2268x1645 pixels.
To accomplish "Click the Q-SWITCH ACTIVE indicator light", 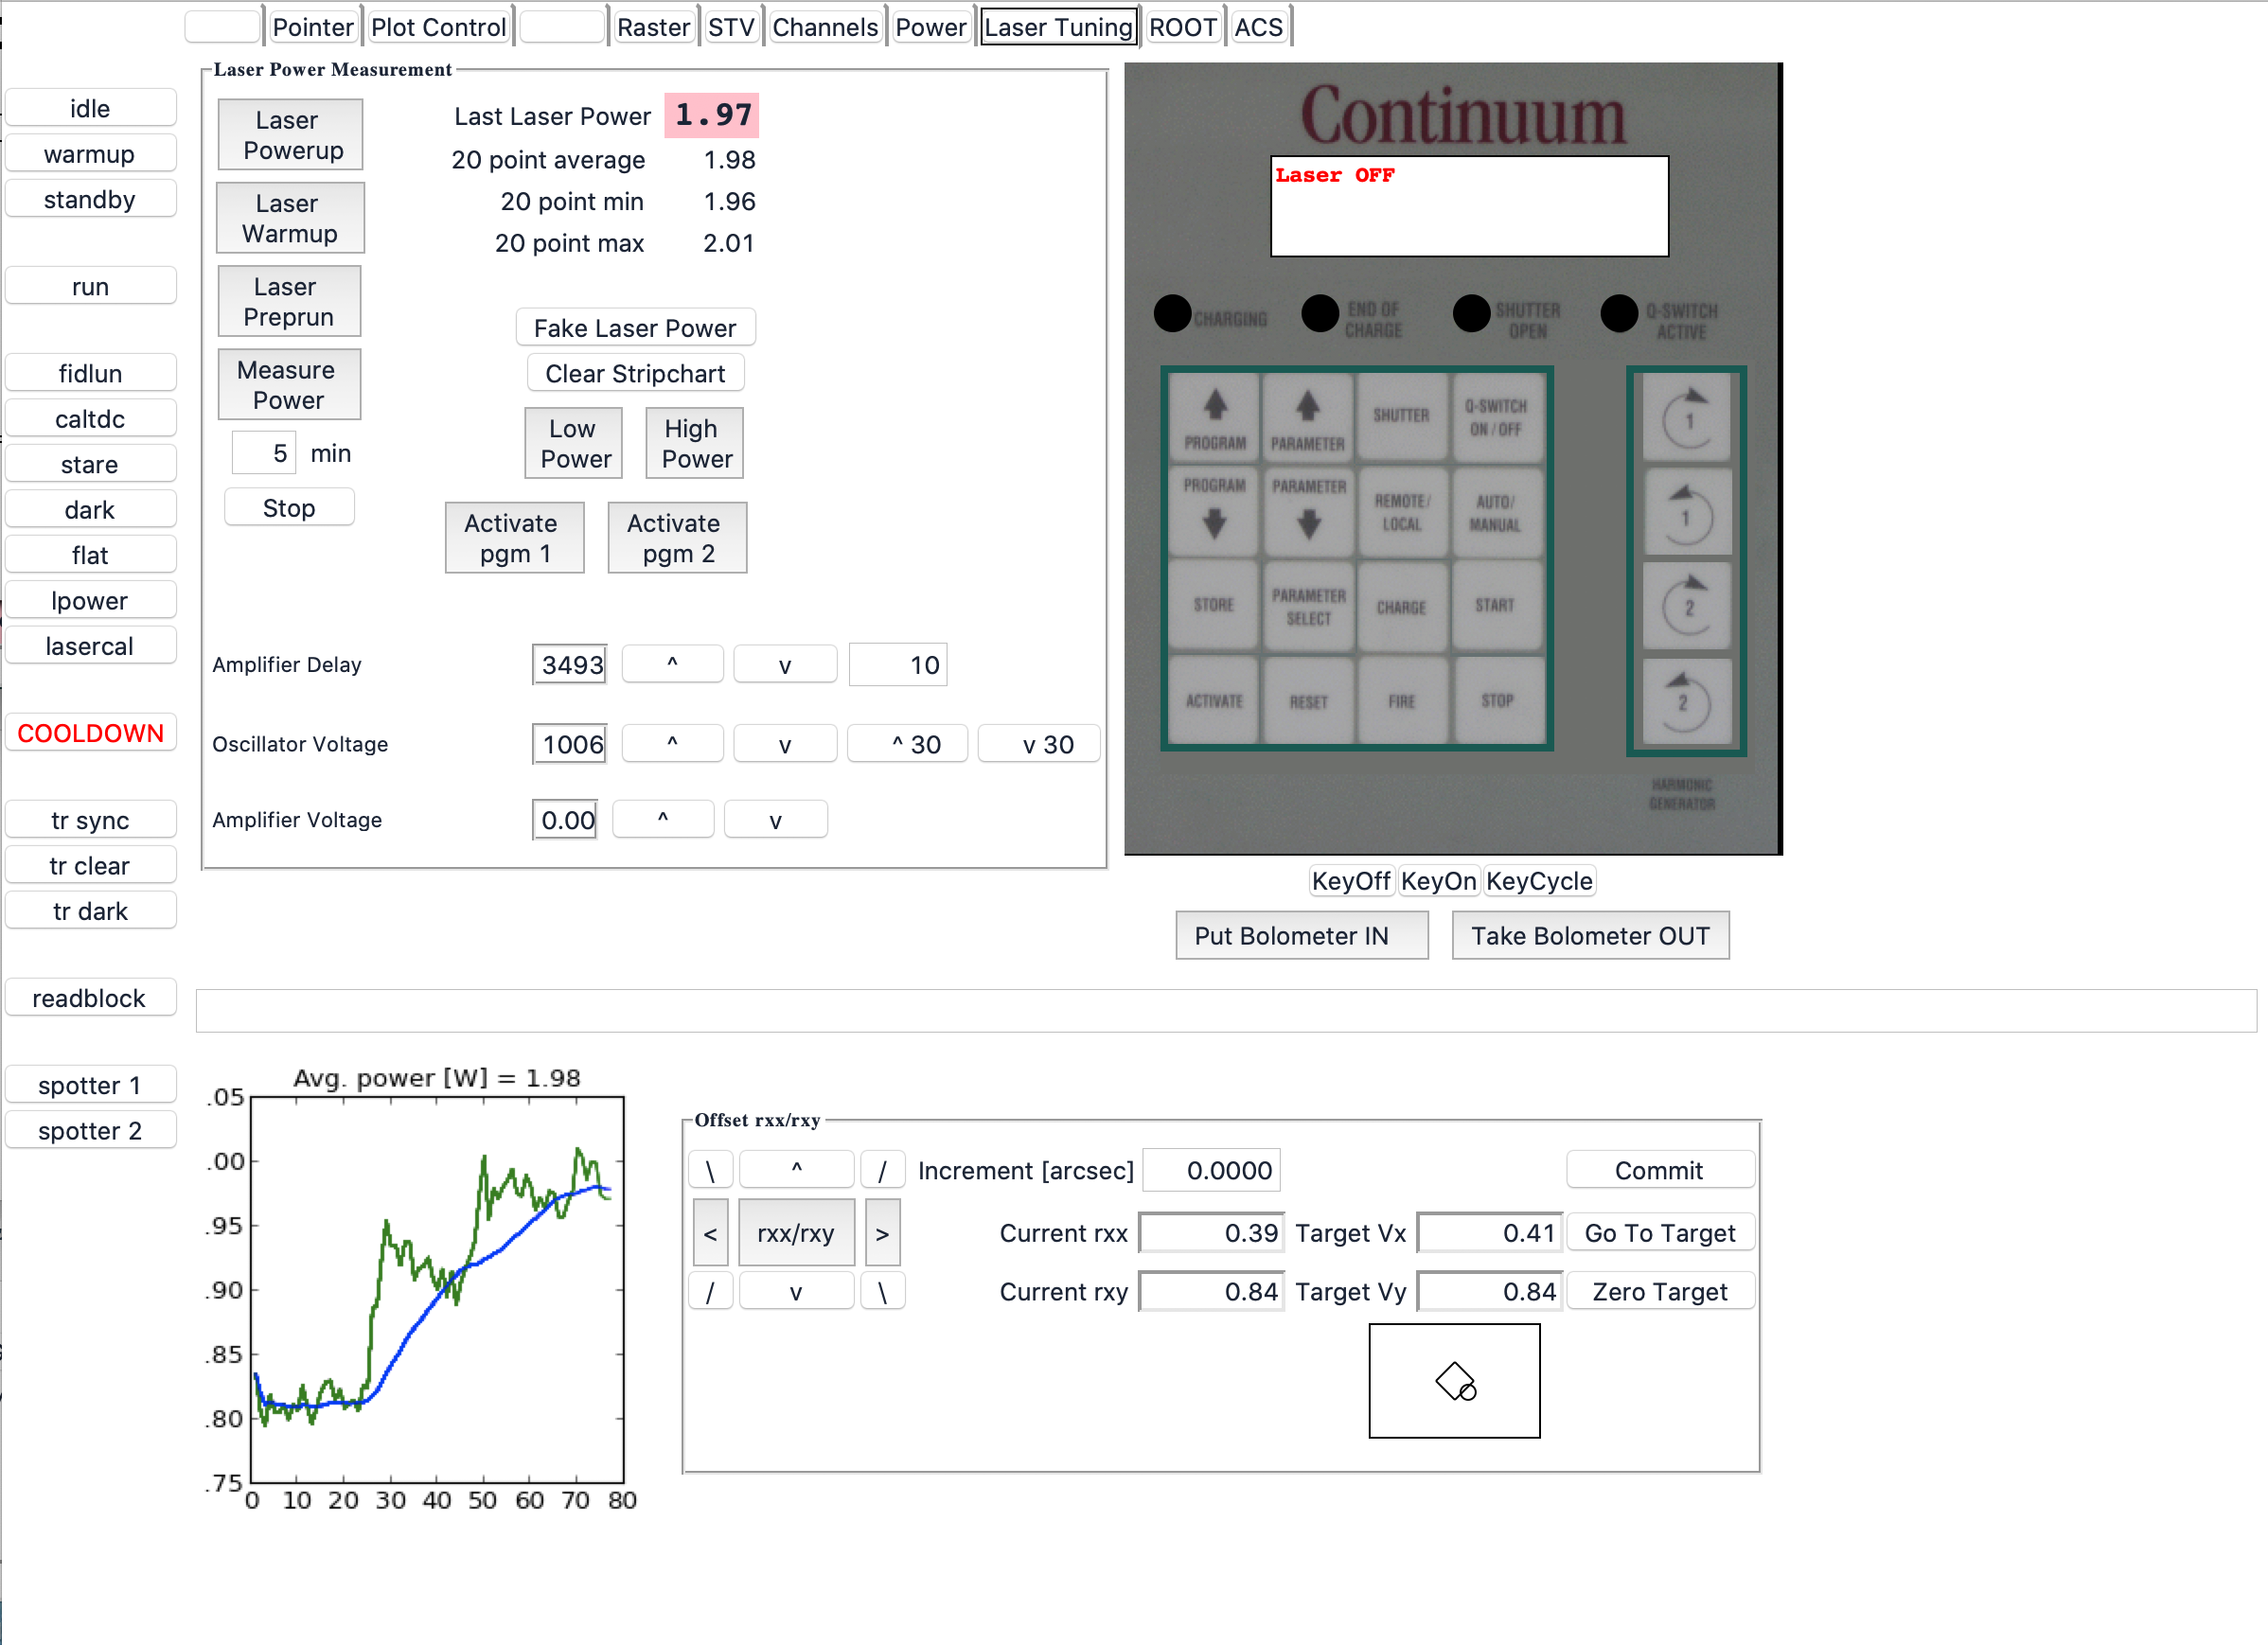I will click(x=1619, y=313).
